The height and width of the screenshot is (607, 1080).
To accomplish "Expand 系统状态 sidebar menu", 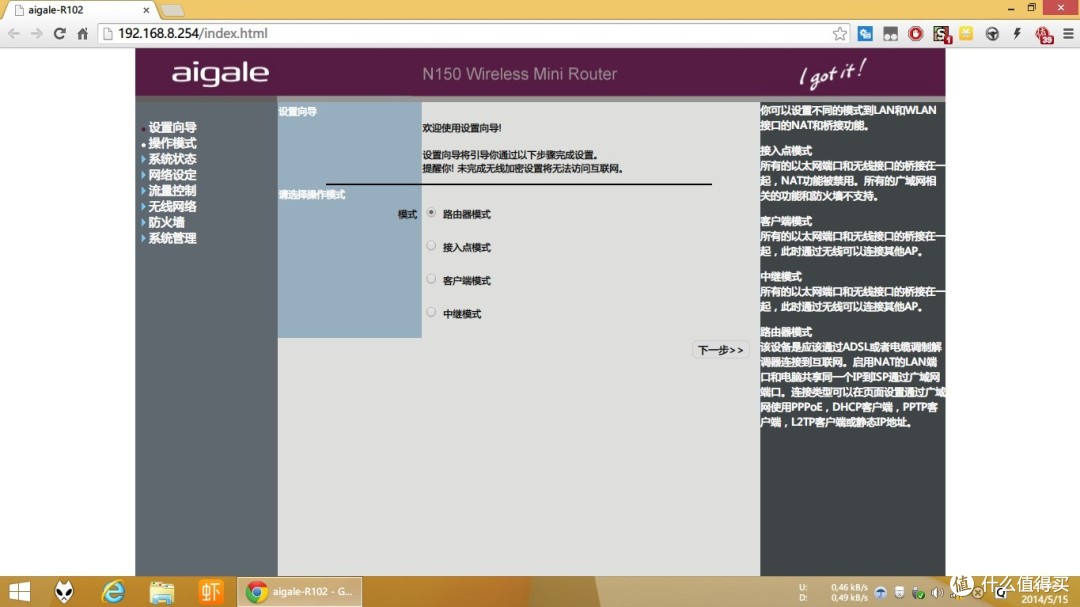I will coord(172,159).
